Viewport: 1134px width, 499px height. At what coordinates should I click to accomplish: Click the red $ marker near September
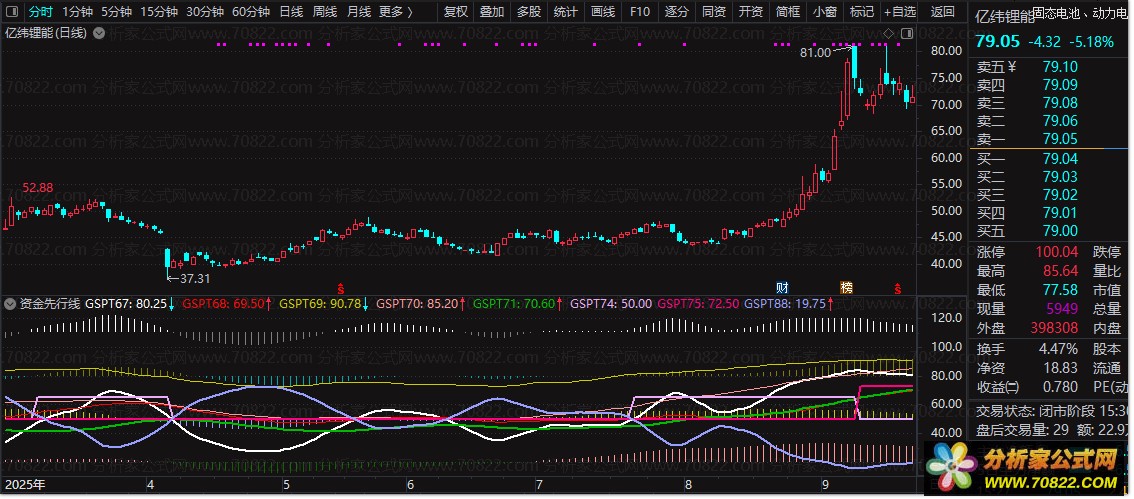click(x=897, y=287)
